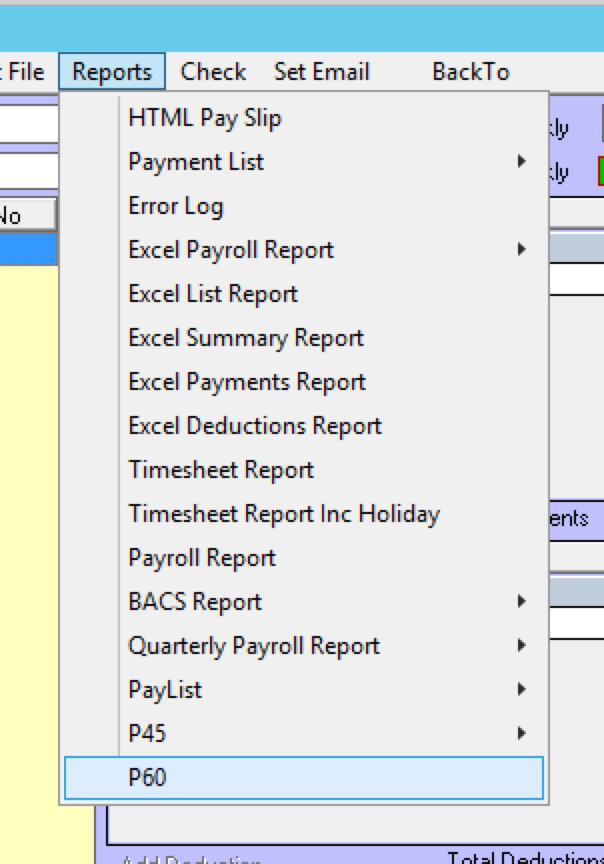The image size is (604, 864).
Task: Open the Error Log entry
Action: [x=176, y=206]
